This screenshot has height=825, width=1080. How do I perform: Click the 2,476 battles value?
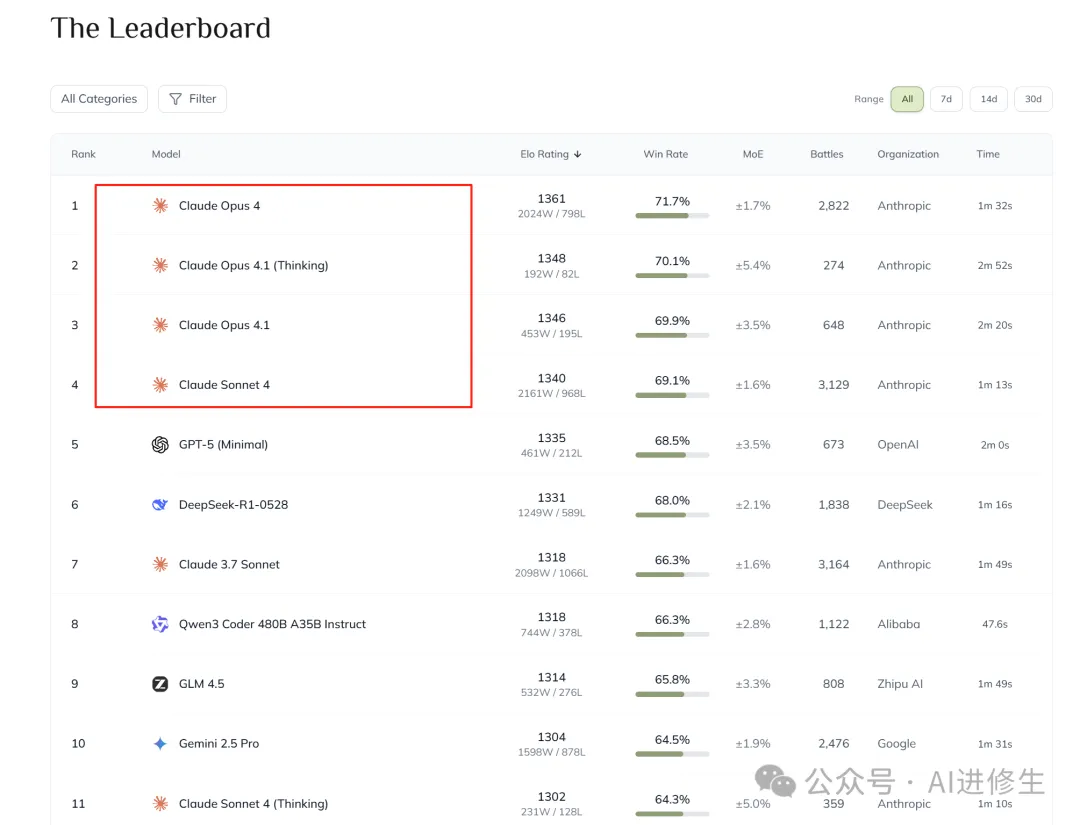[833, 744]
